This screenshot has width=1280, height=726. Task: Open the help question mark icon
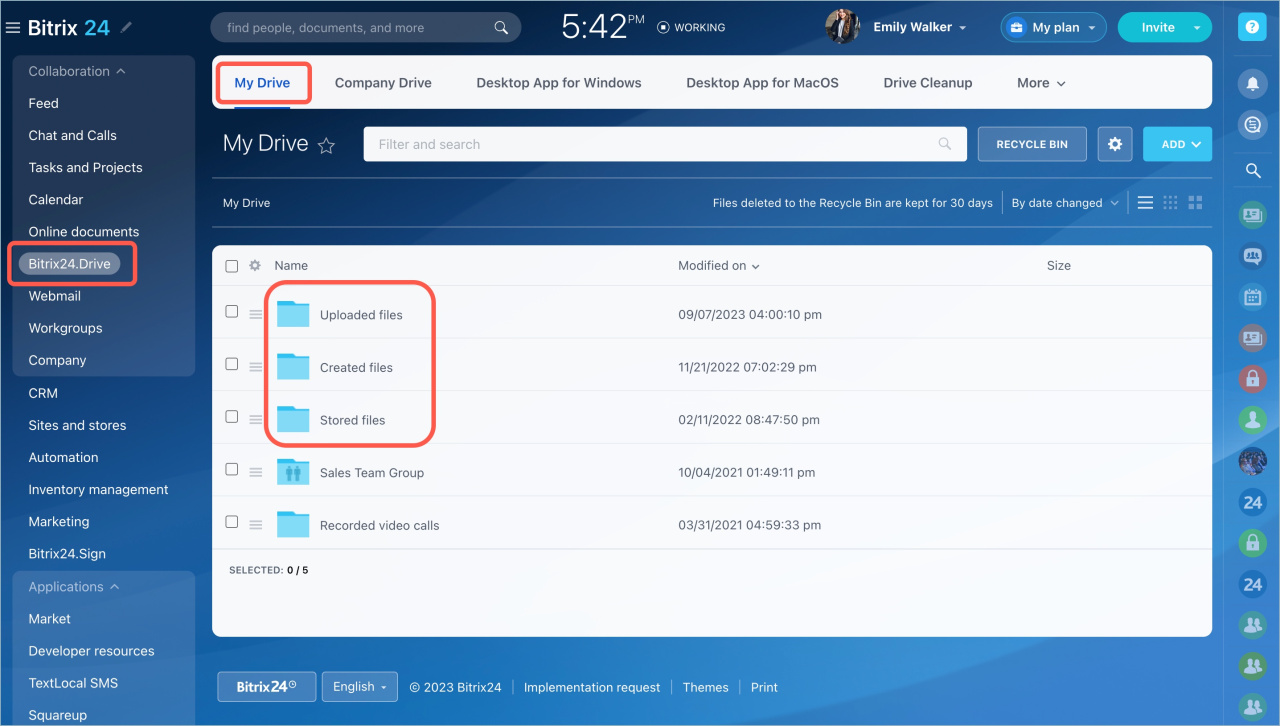[1252, 28]
